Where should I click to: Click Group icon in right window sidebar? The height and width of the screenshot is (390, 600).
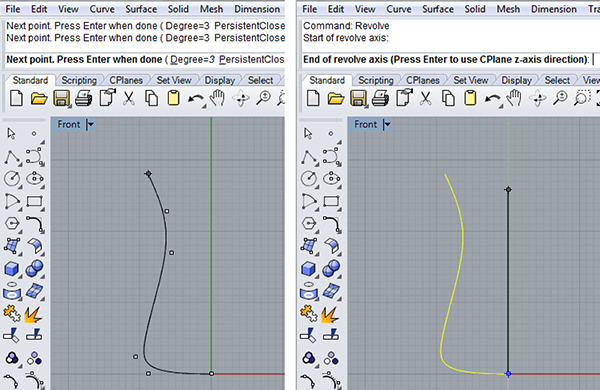(x=308, y=358)
